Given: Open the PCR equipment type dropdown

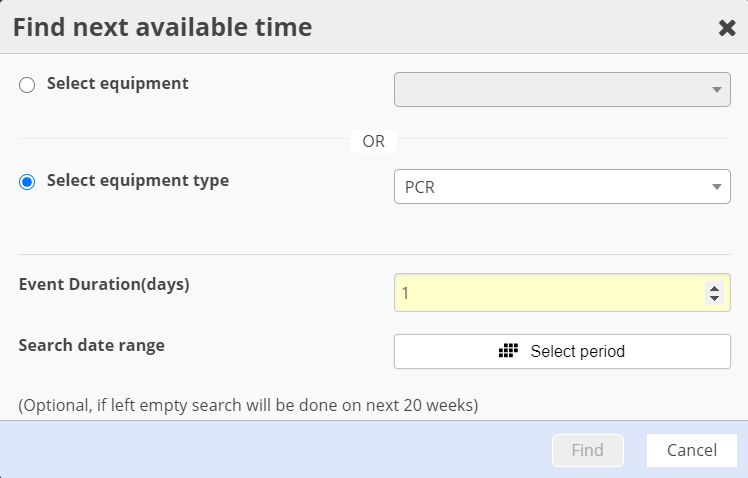Looking at the screenshot, I should [552, 186].
